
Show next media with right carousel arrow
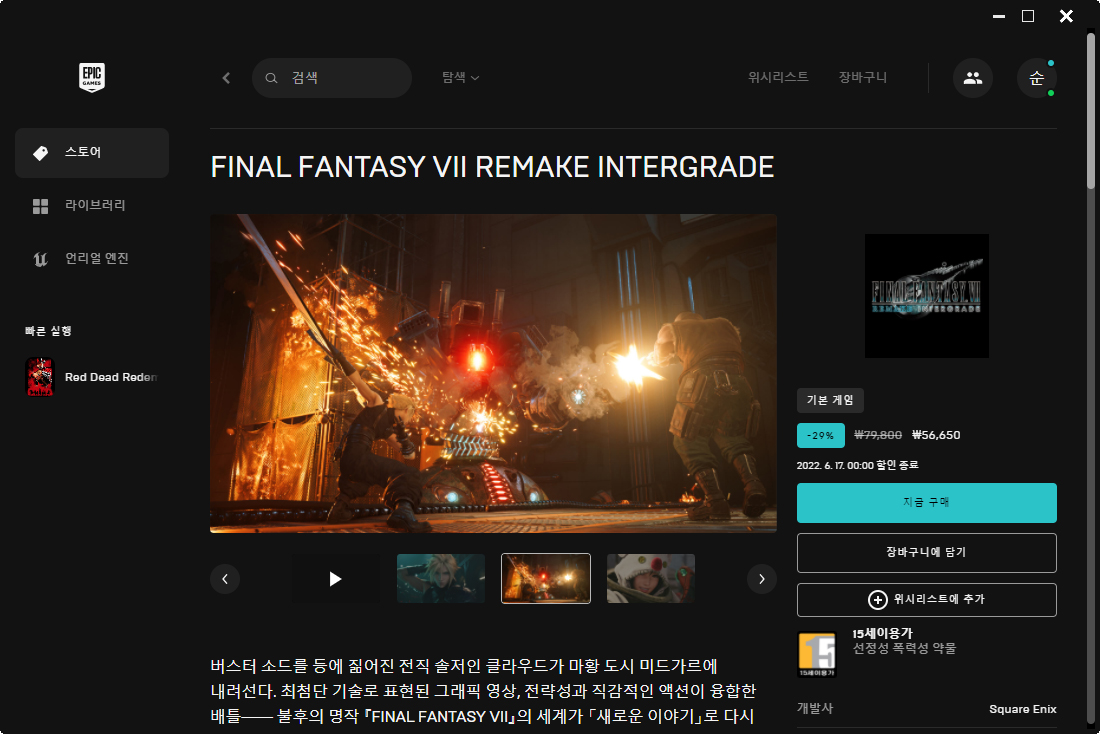[762, 579]
